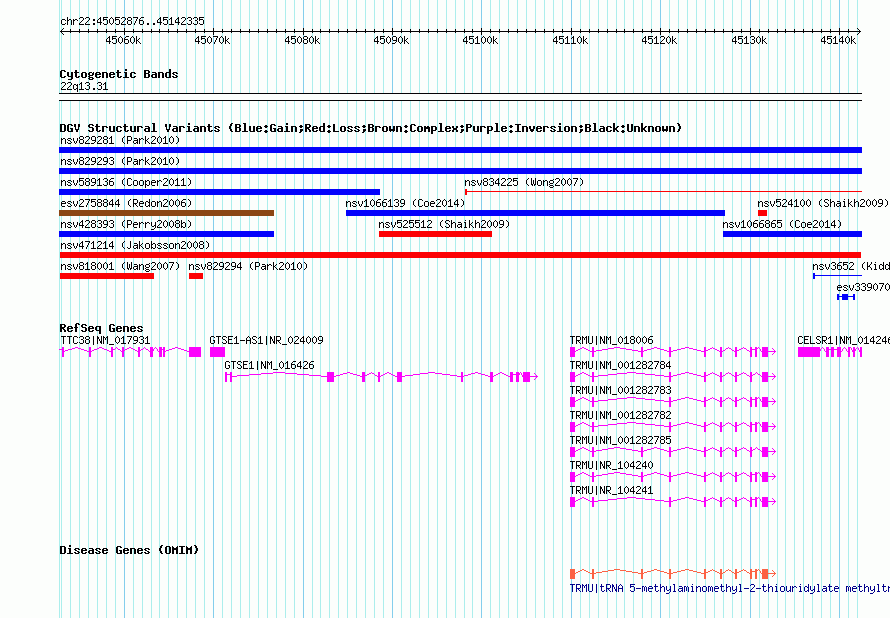The height and width of the screenshot is (618, 890).
Task: Click the GTSE1-AS1|NR_024009 gene block
Action: pyautogui.click(x=217, y=352)
